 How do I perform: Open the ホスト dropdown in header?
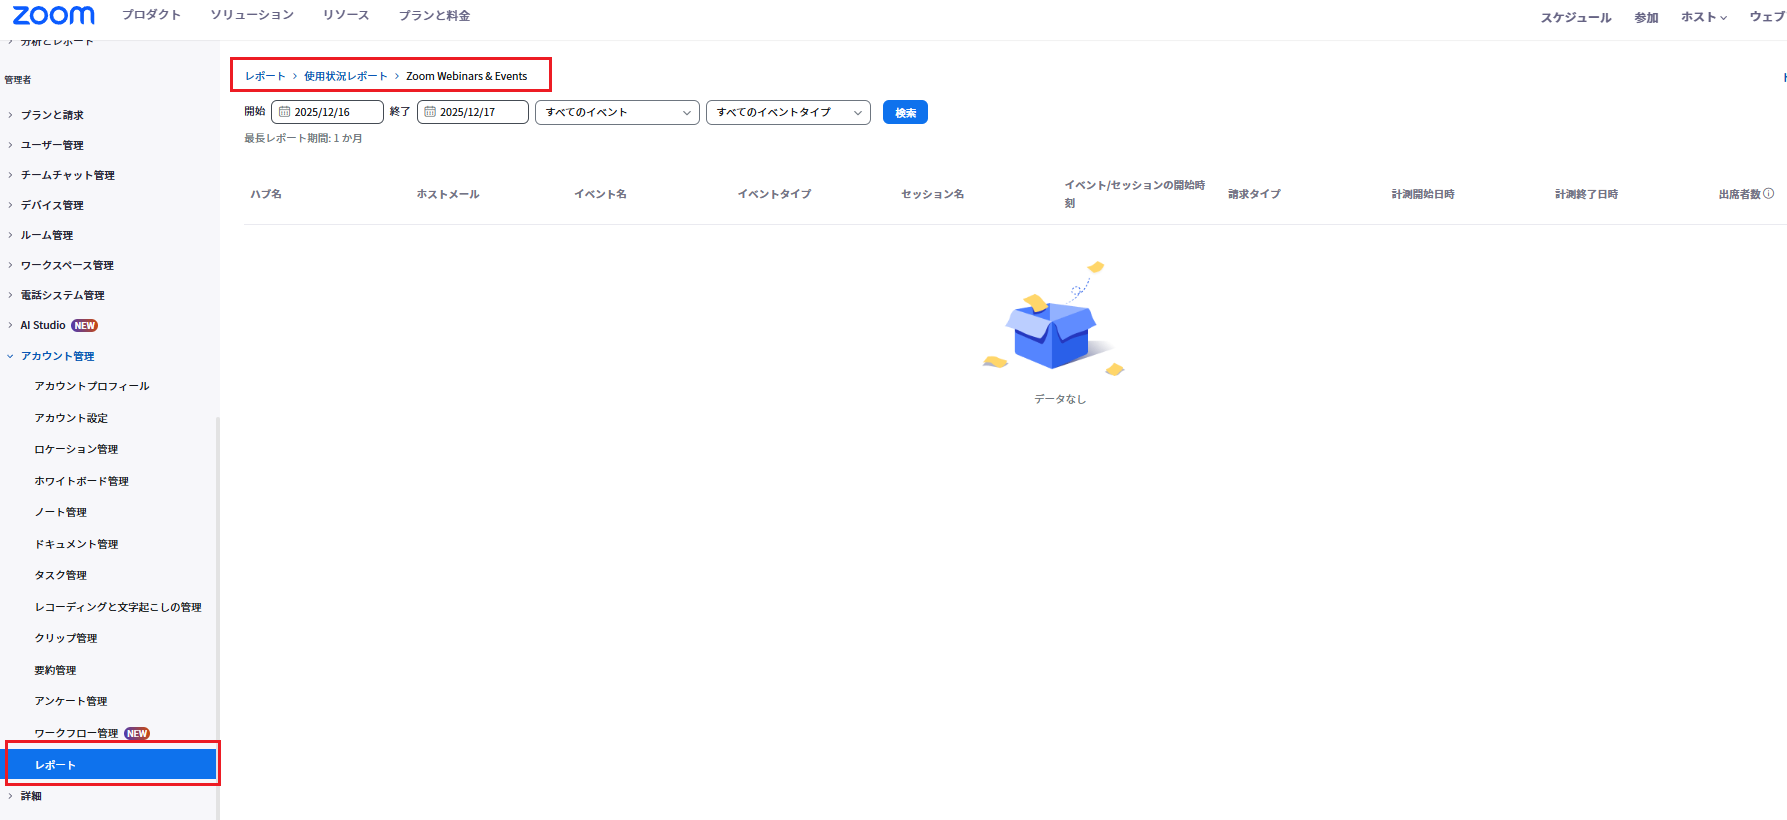(1703, 17)
